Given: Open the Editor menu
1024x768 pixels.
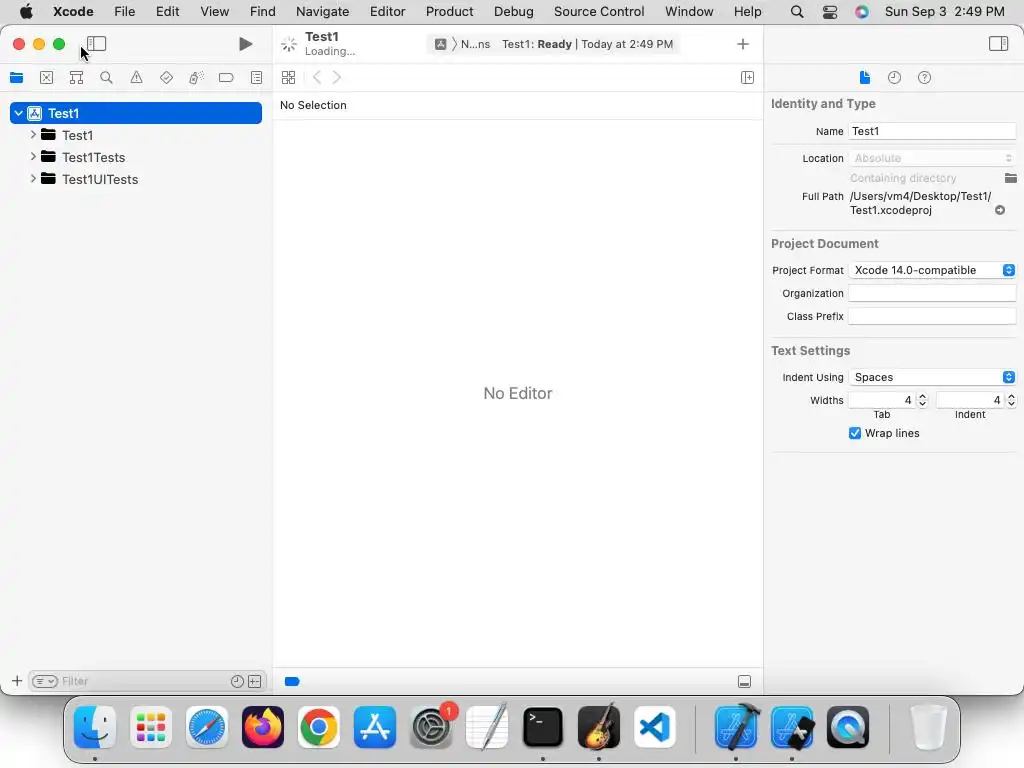Looking at the screenshot, I should [387, 12].
